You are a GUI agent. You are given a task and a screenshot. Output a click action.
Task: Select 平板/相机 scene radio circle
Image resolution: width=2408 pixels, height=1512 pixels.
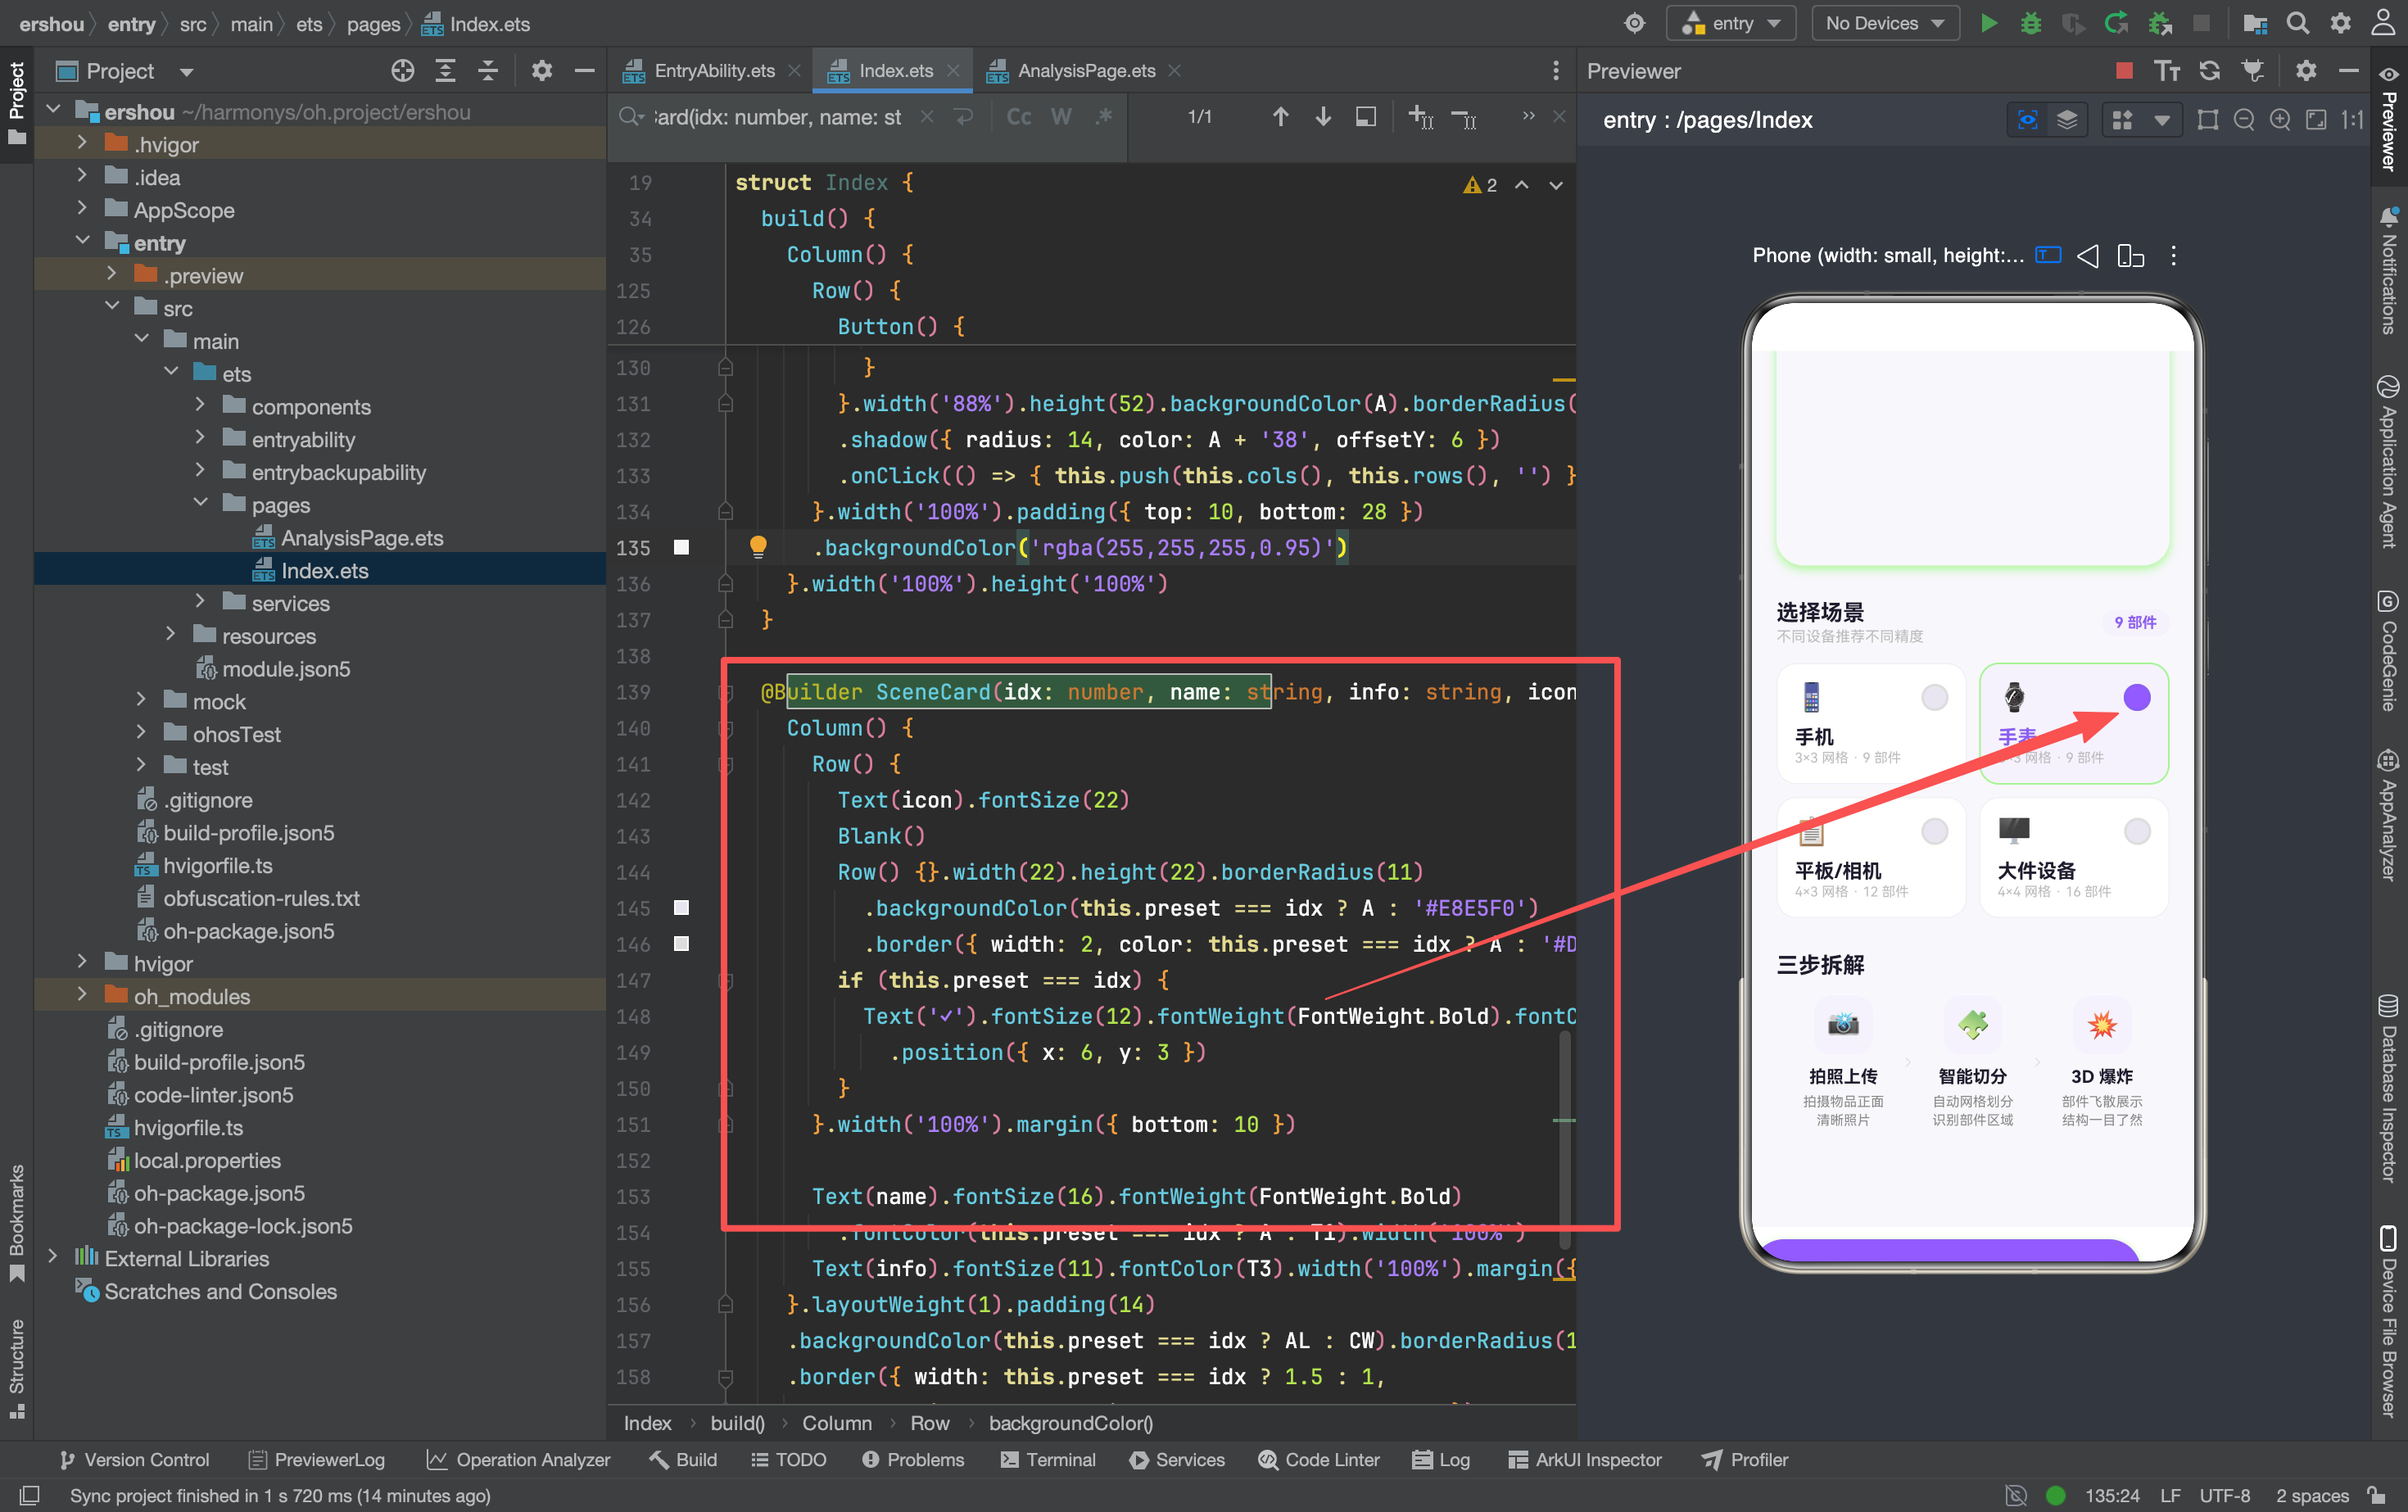1935,831
